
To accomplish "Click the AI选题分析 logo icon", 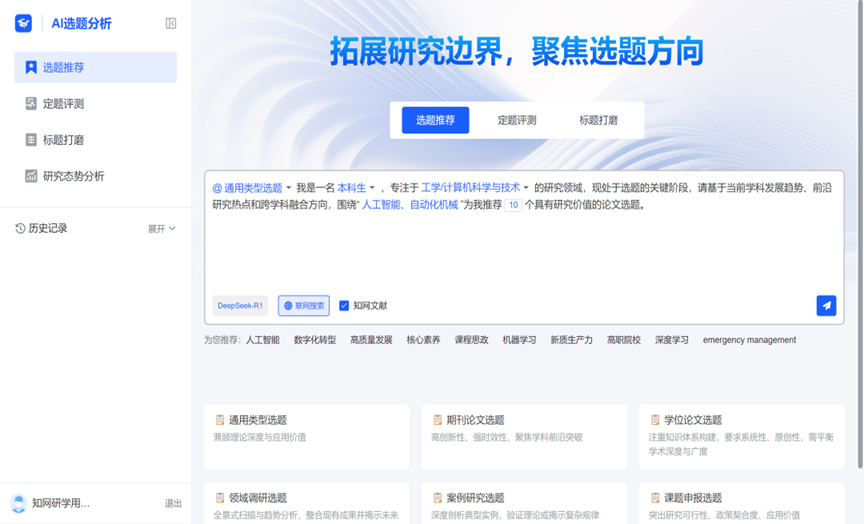I will point(23,23).
